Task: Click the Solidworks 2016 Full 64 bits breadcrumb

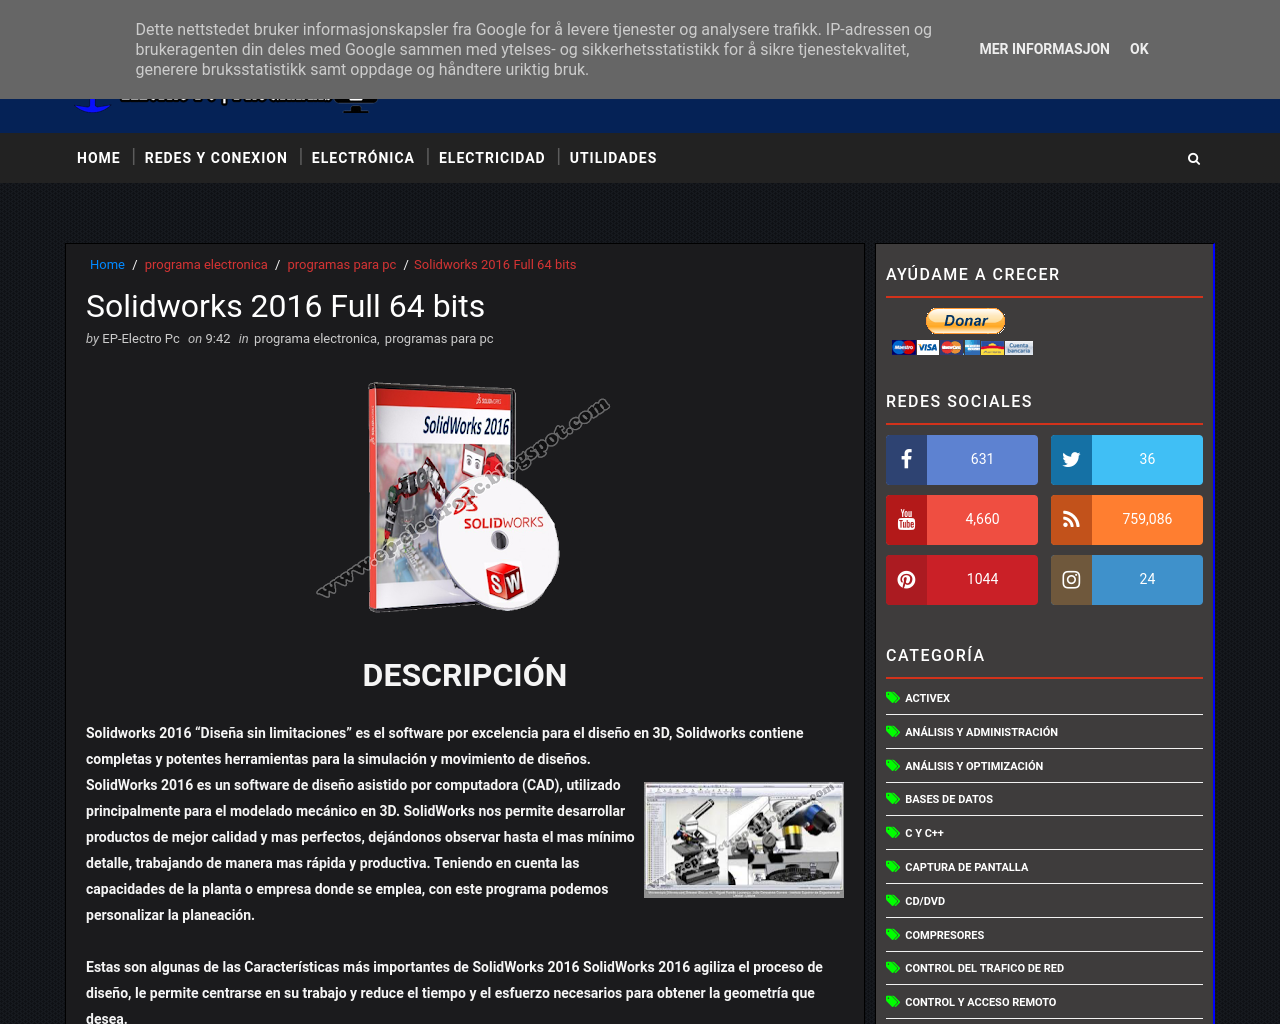Action: [495, 265]
